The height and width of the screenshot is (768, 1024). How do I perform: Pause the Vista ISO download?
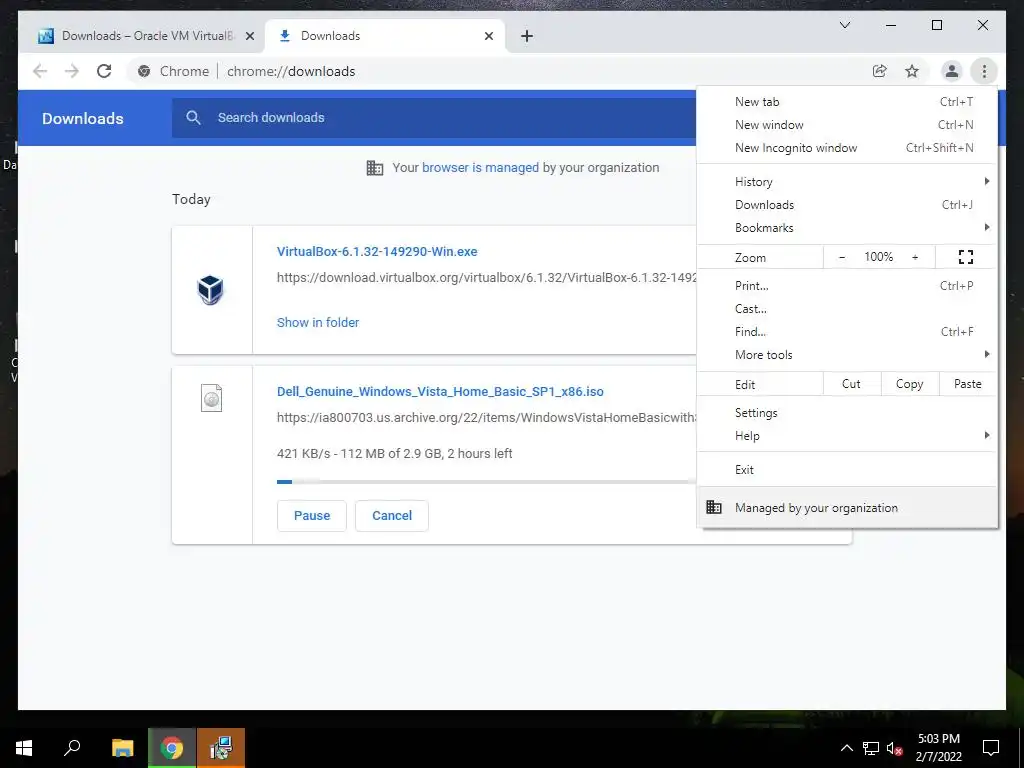[x=312, y=515]
